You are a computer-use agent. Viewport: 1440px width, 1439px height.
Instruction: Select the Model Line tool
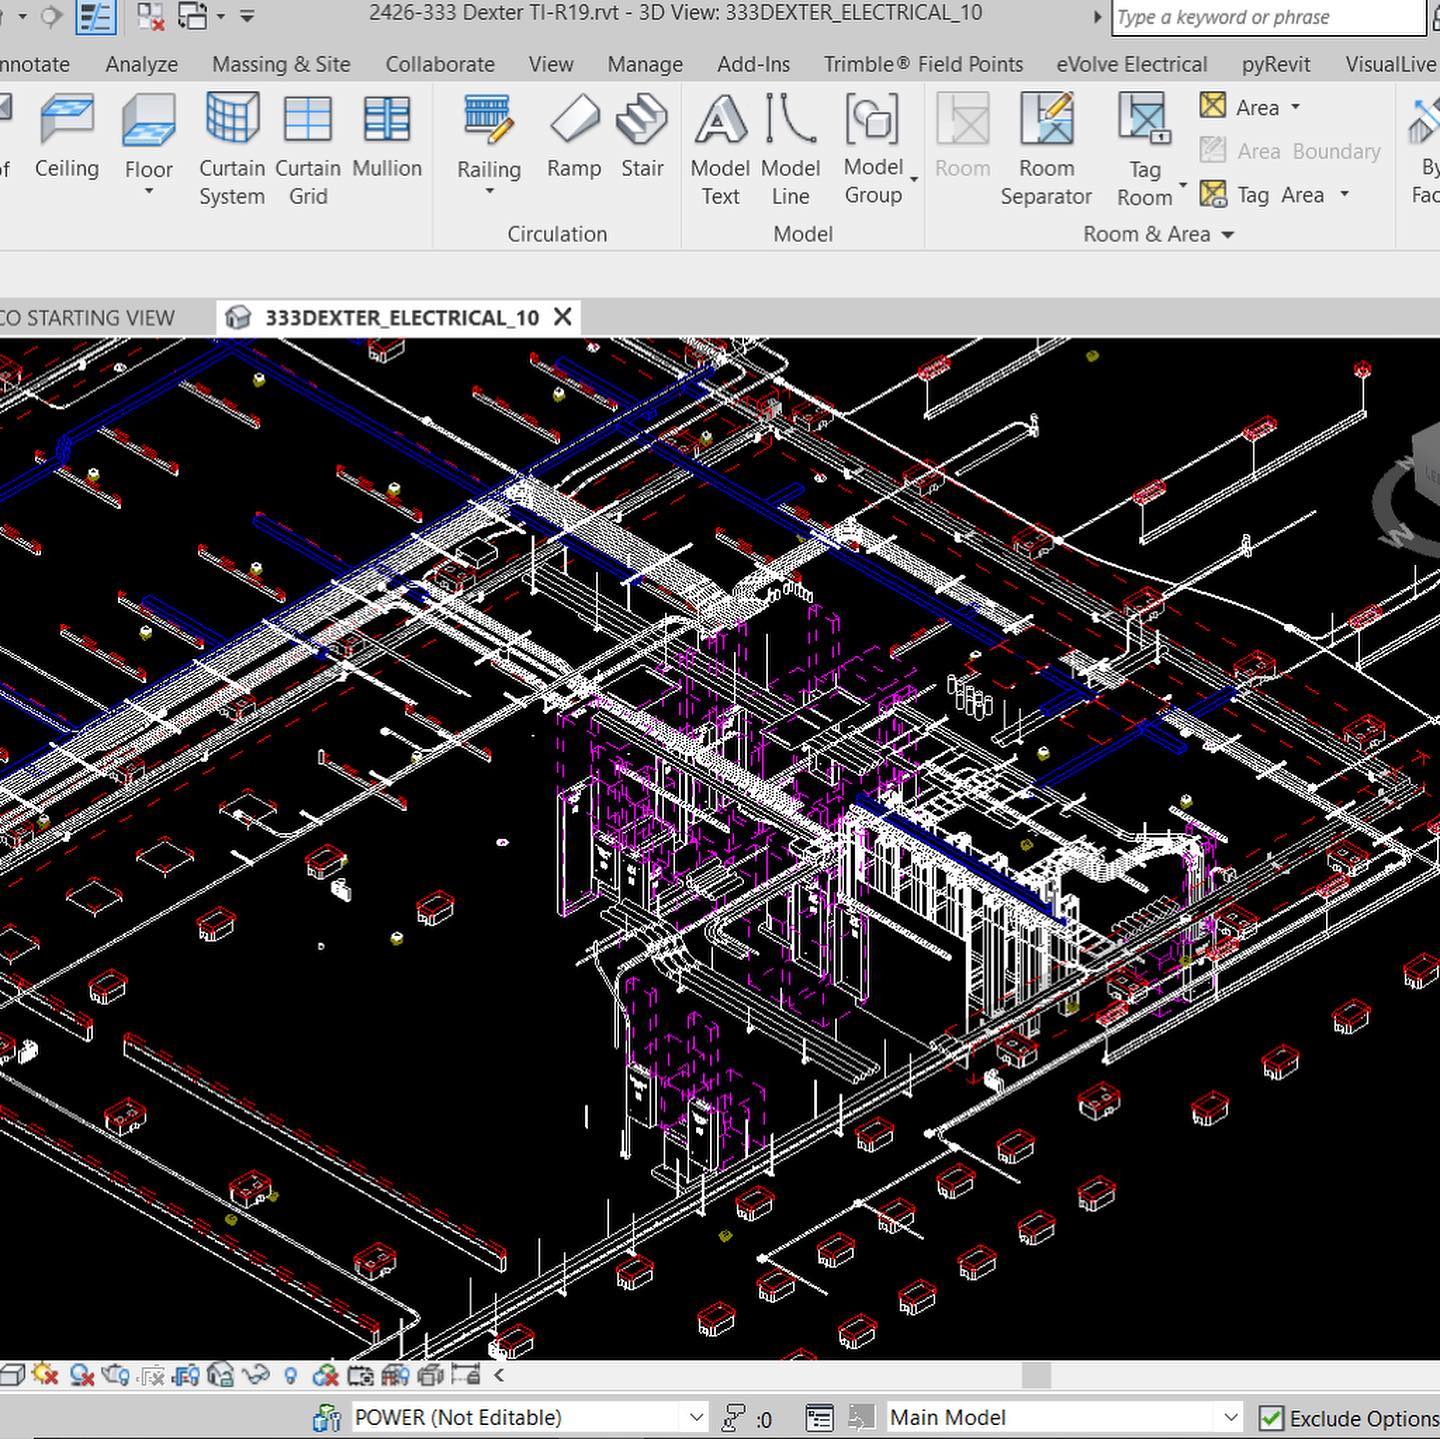click(790, 150)
